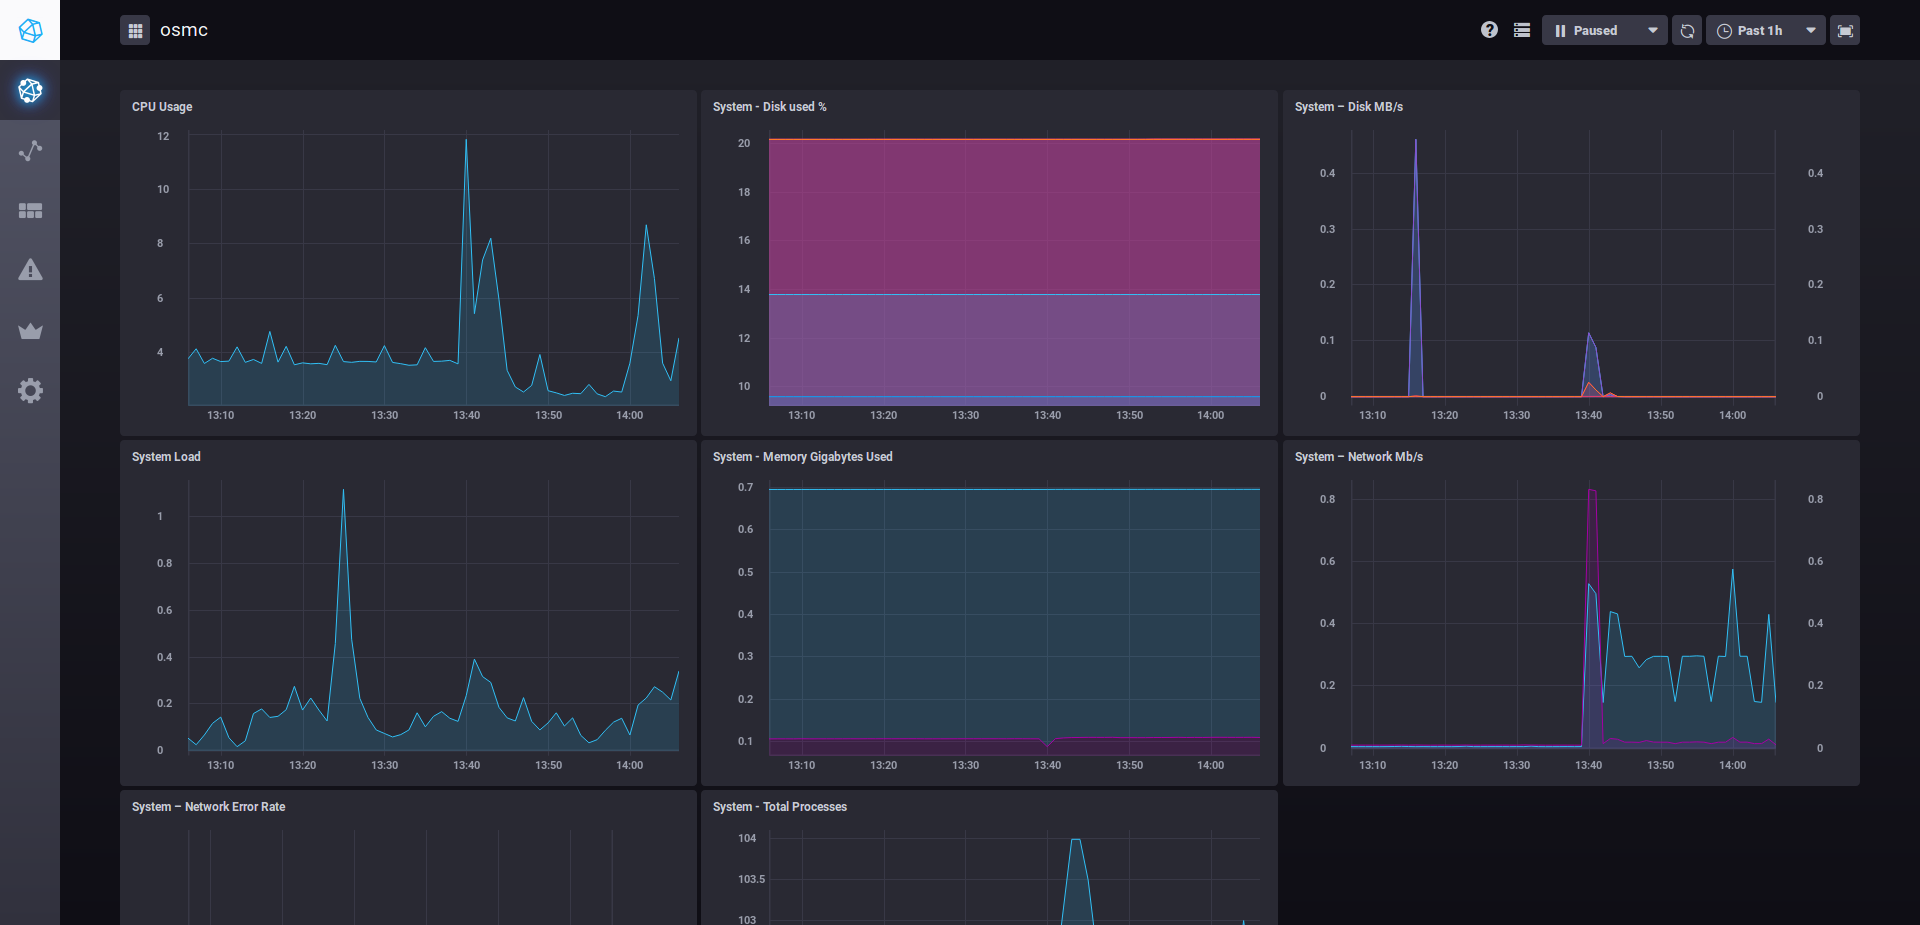The image size is (1920, 925).
Task: Open the Configuration gear icon
Action: [30, 390]
